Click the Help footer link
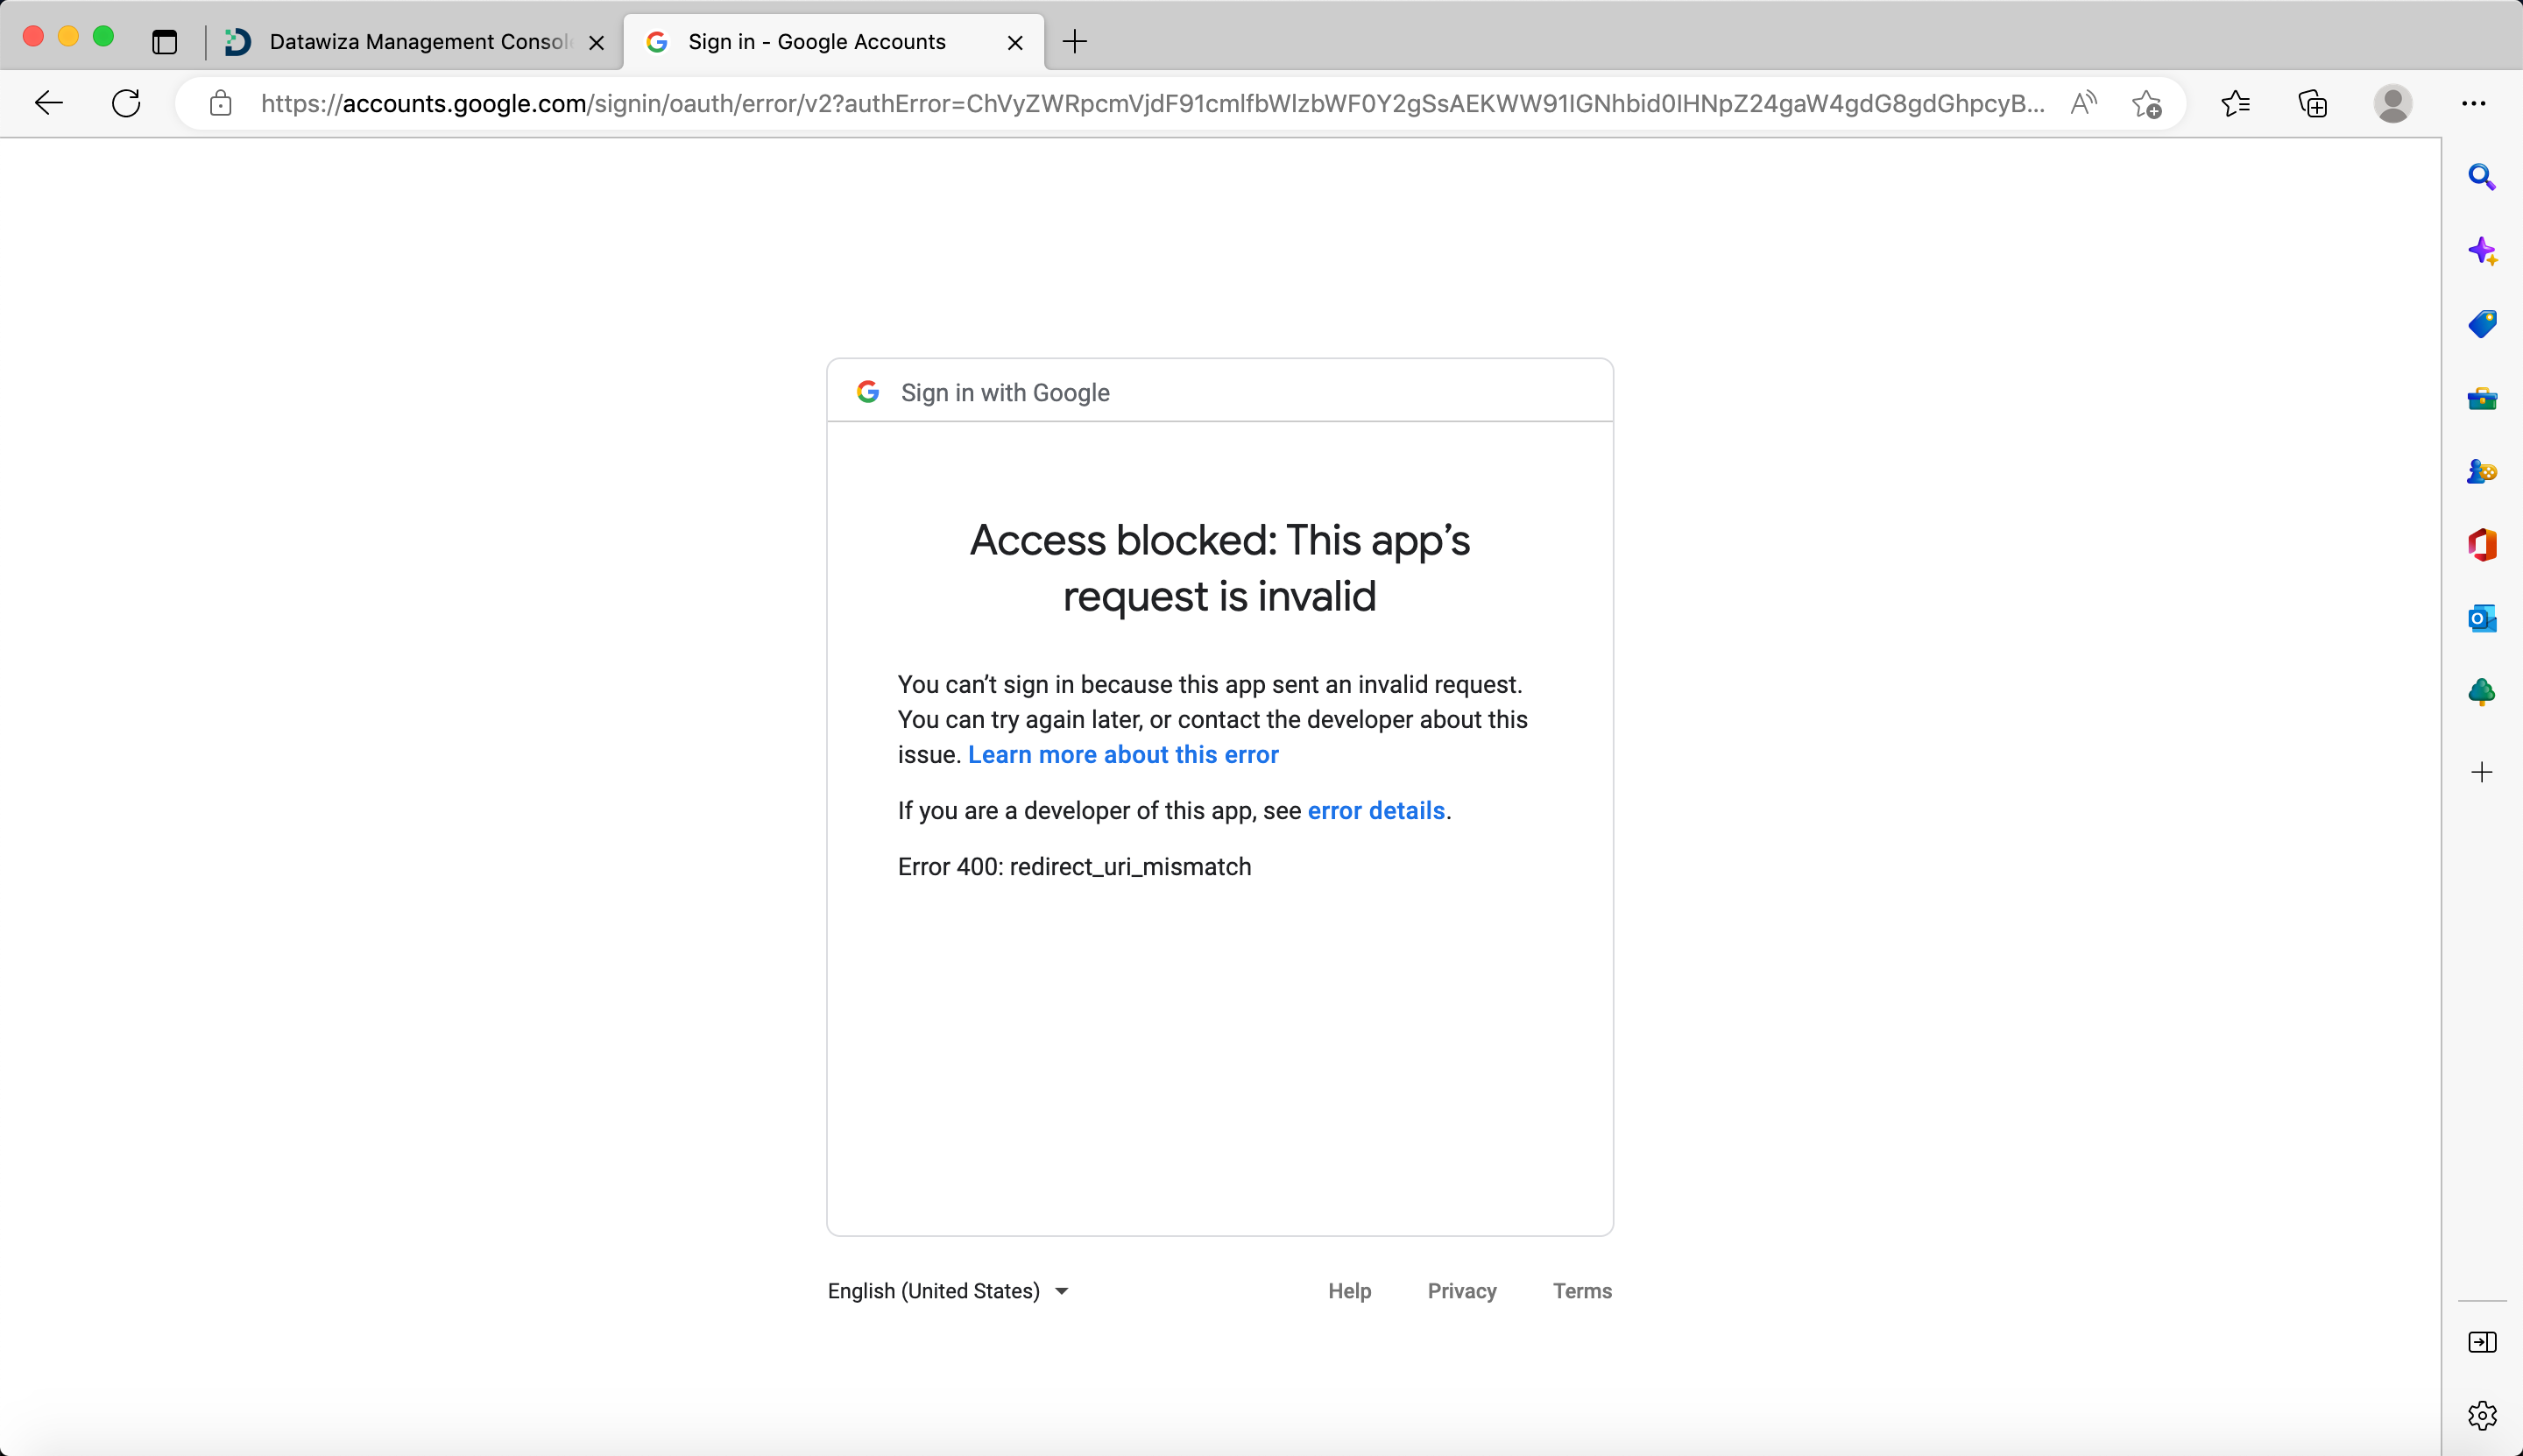The image size is (2523, 1456). coord(1348,1290)
